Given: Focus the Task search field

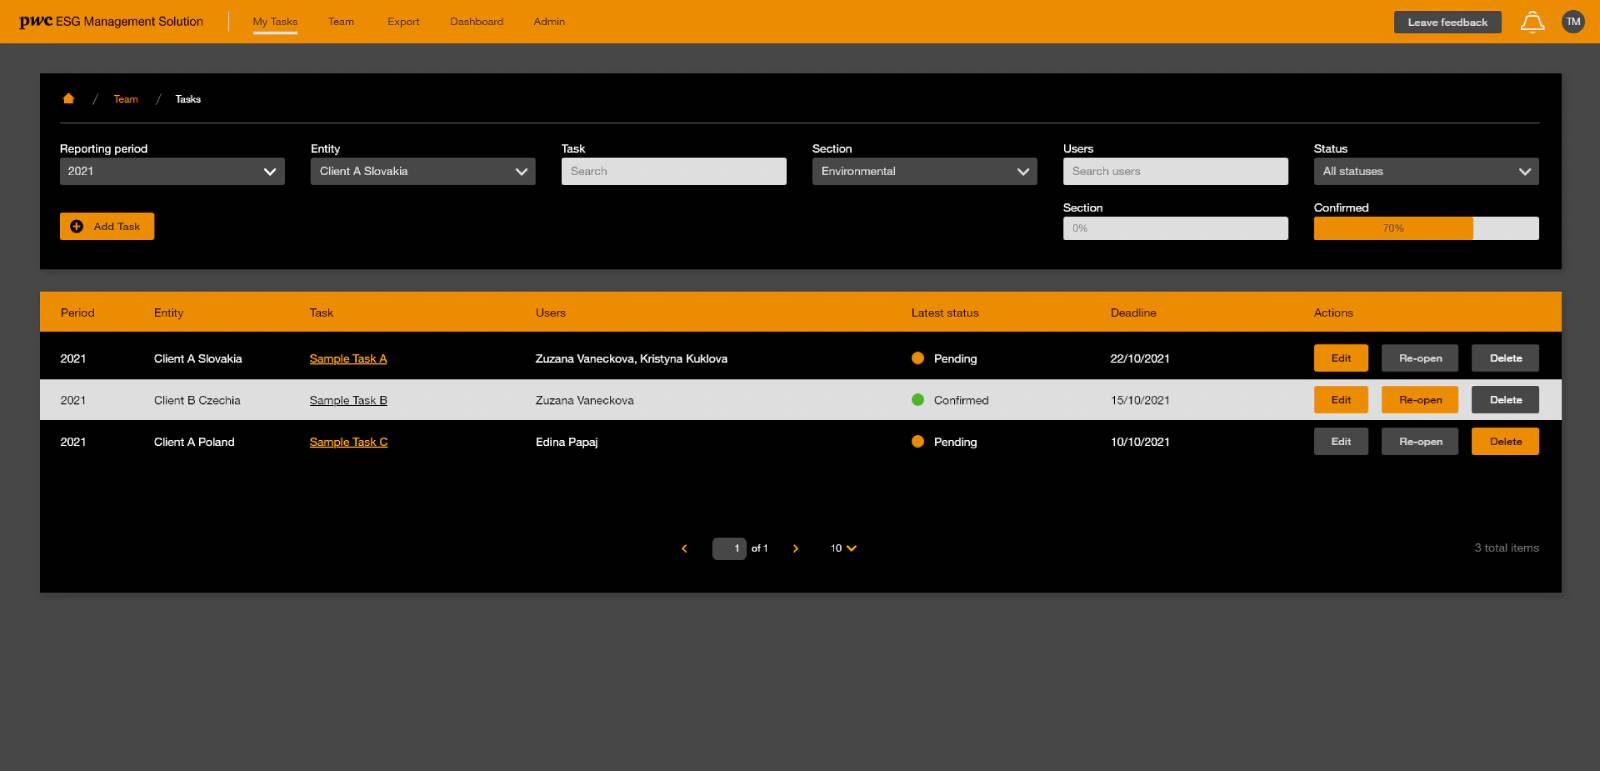Looking at the screenshot, I should pos(673,171).
